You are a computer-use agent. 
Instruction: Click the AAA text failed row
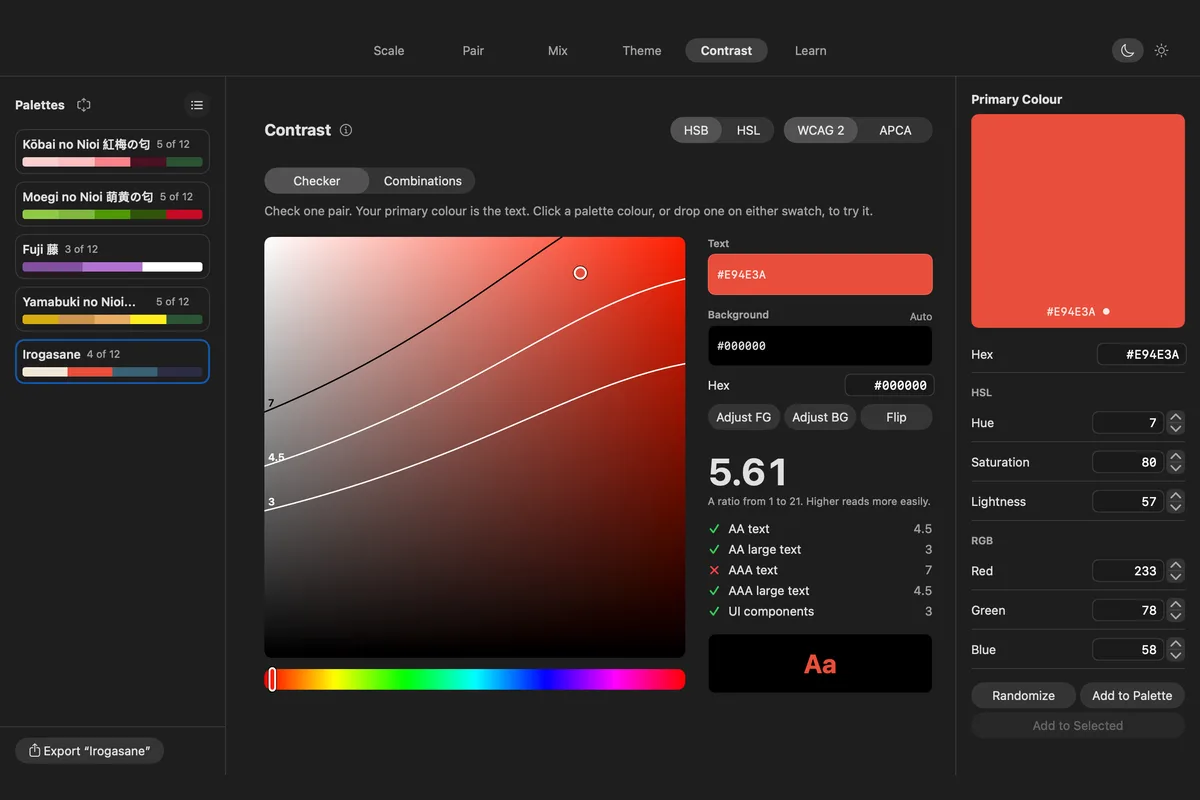click(820, 570)
